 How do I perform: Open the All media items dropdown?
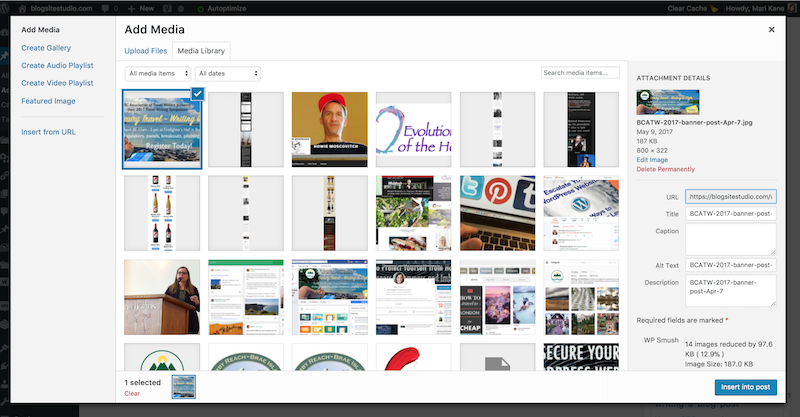click(158, 73)
